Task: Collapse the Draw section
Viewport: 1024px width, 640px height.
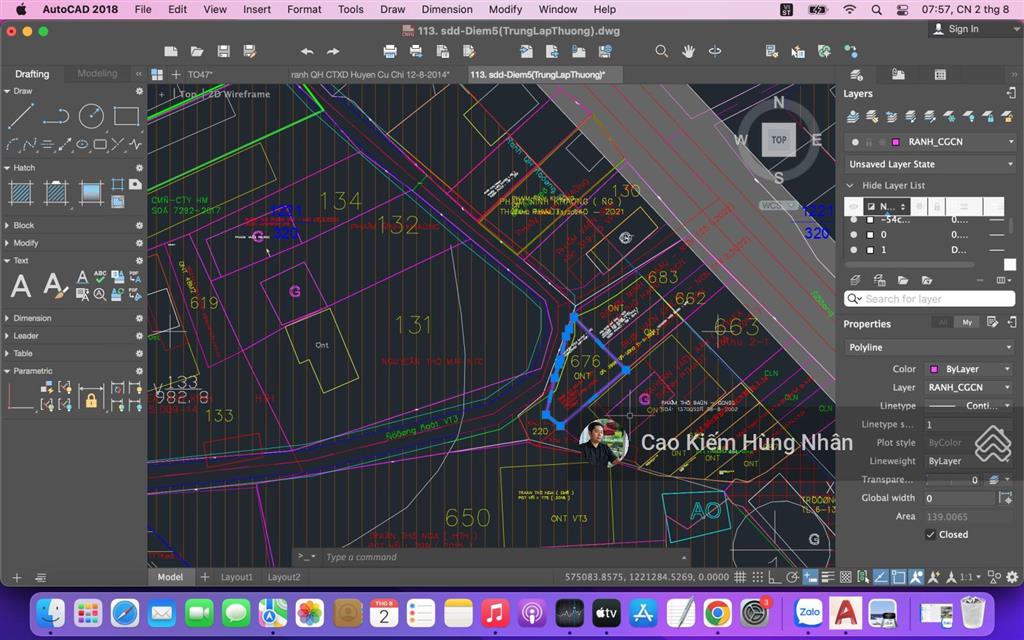Action: click(x=7, y=91)
